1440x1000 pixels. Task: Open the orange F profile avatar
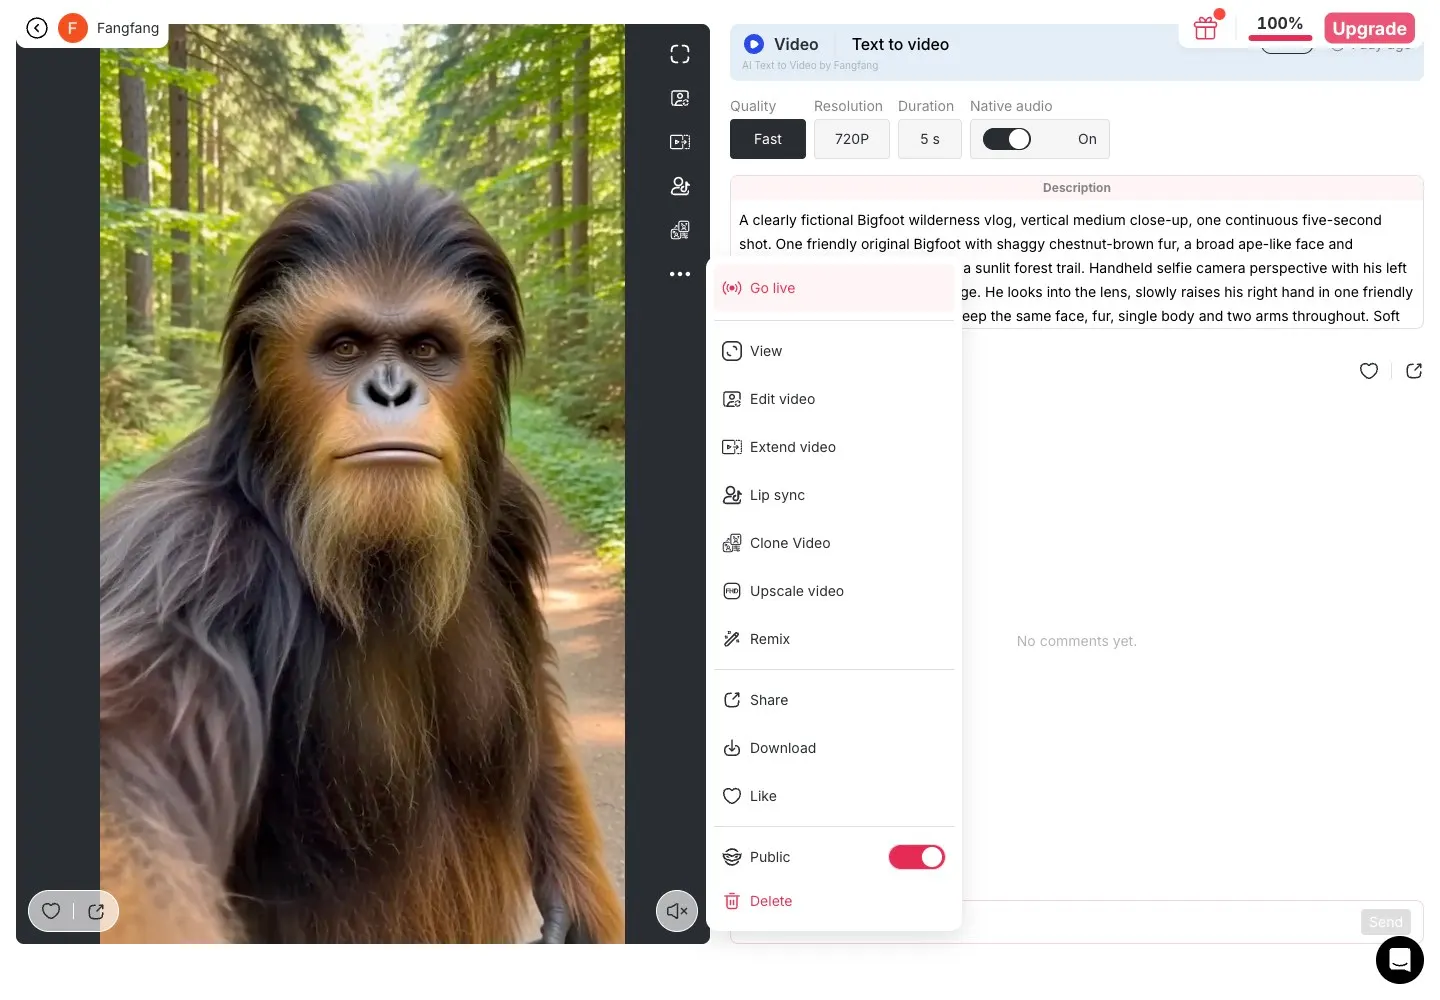coord(72,28)
